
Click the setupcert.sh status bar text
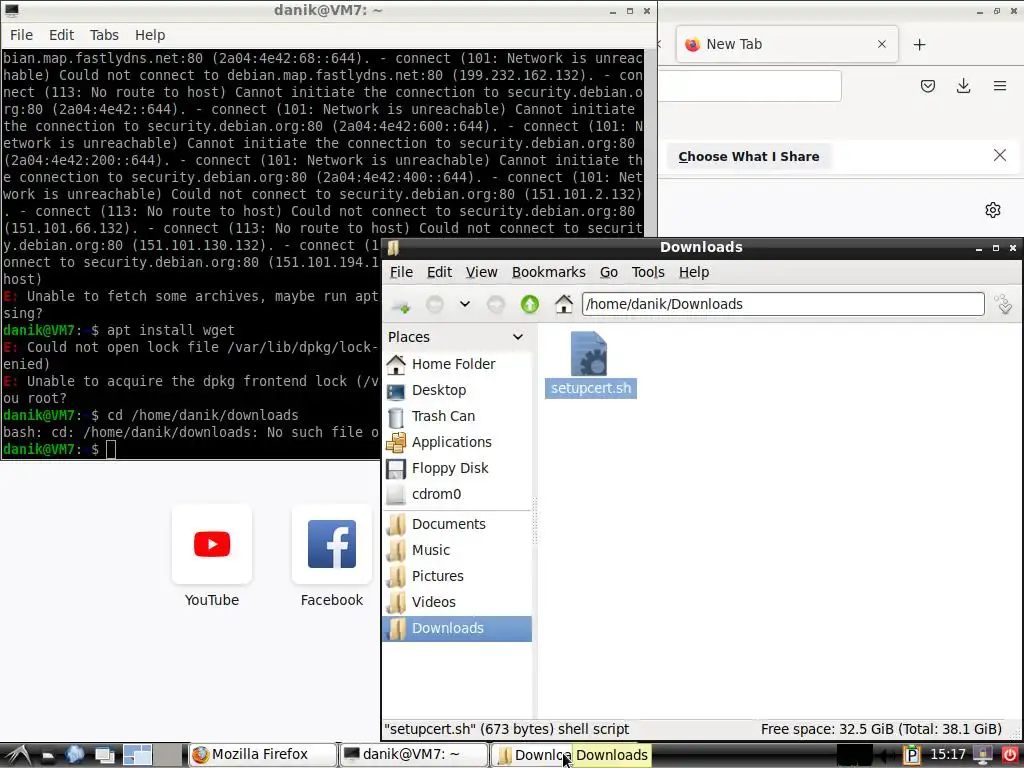[506, 729]
